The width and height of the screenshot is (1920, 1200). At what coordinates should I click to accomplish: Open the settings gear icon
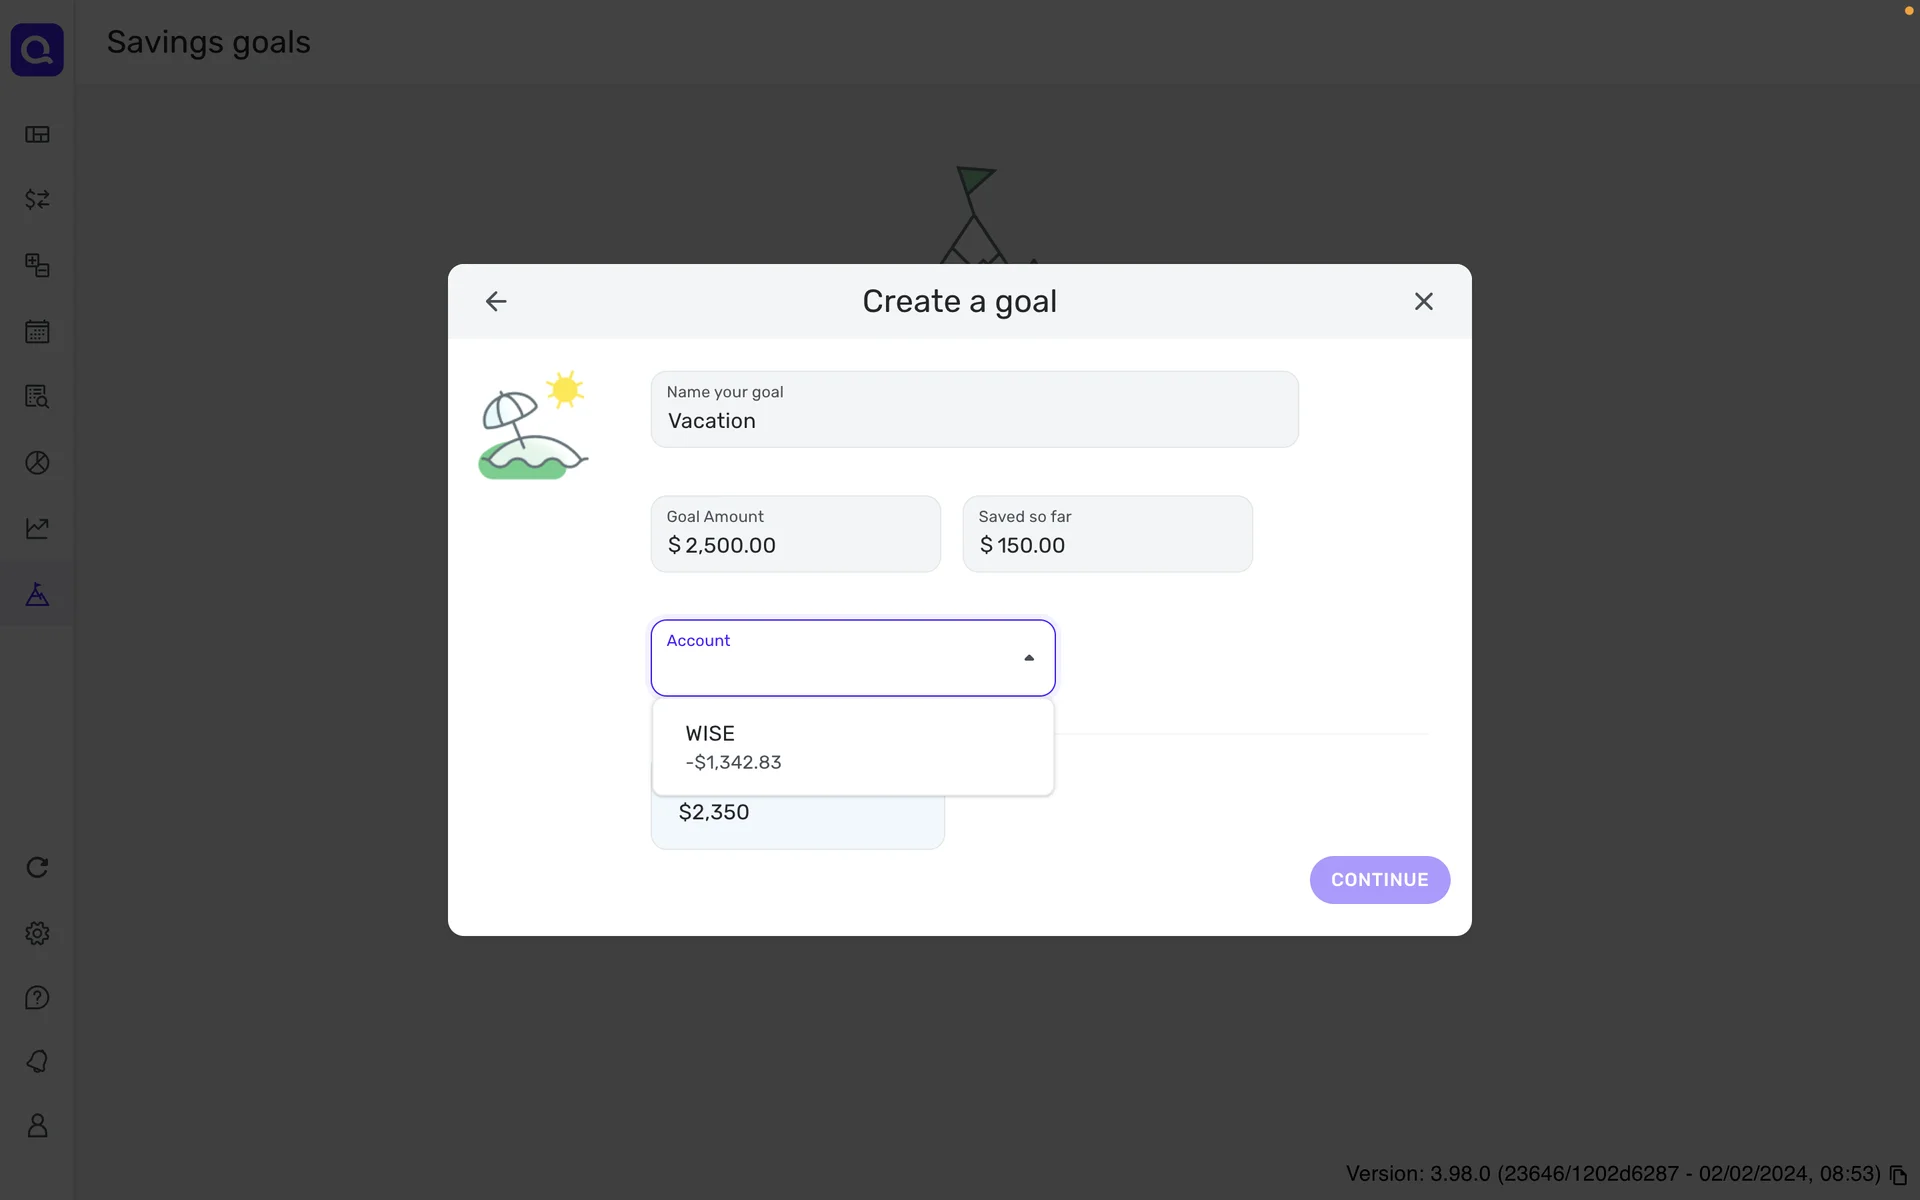37,933
